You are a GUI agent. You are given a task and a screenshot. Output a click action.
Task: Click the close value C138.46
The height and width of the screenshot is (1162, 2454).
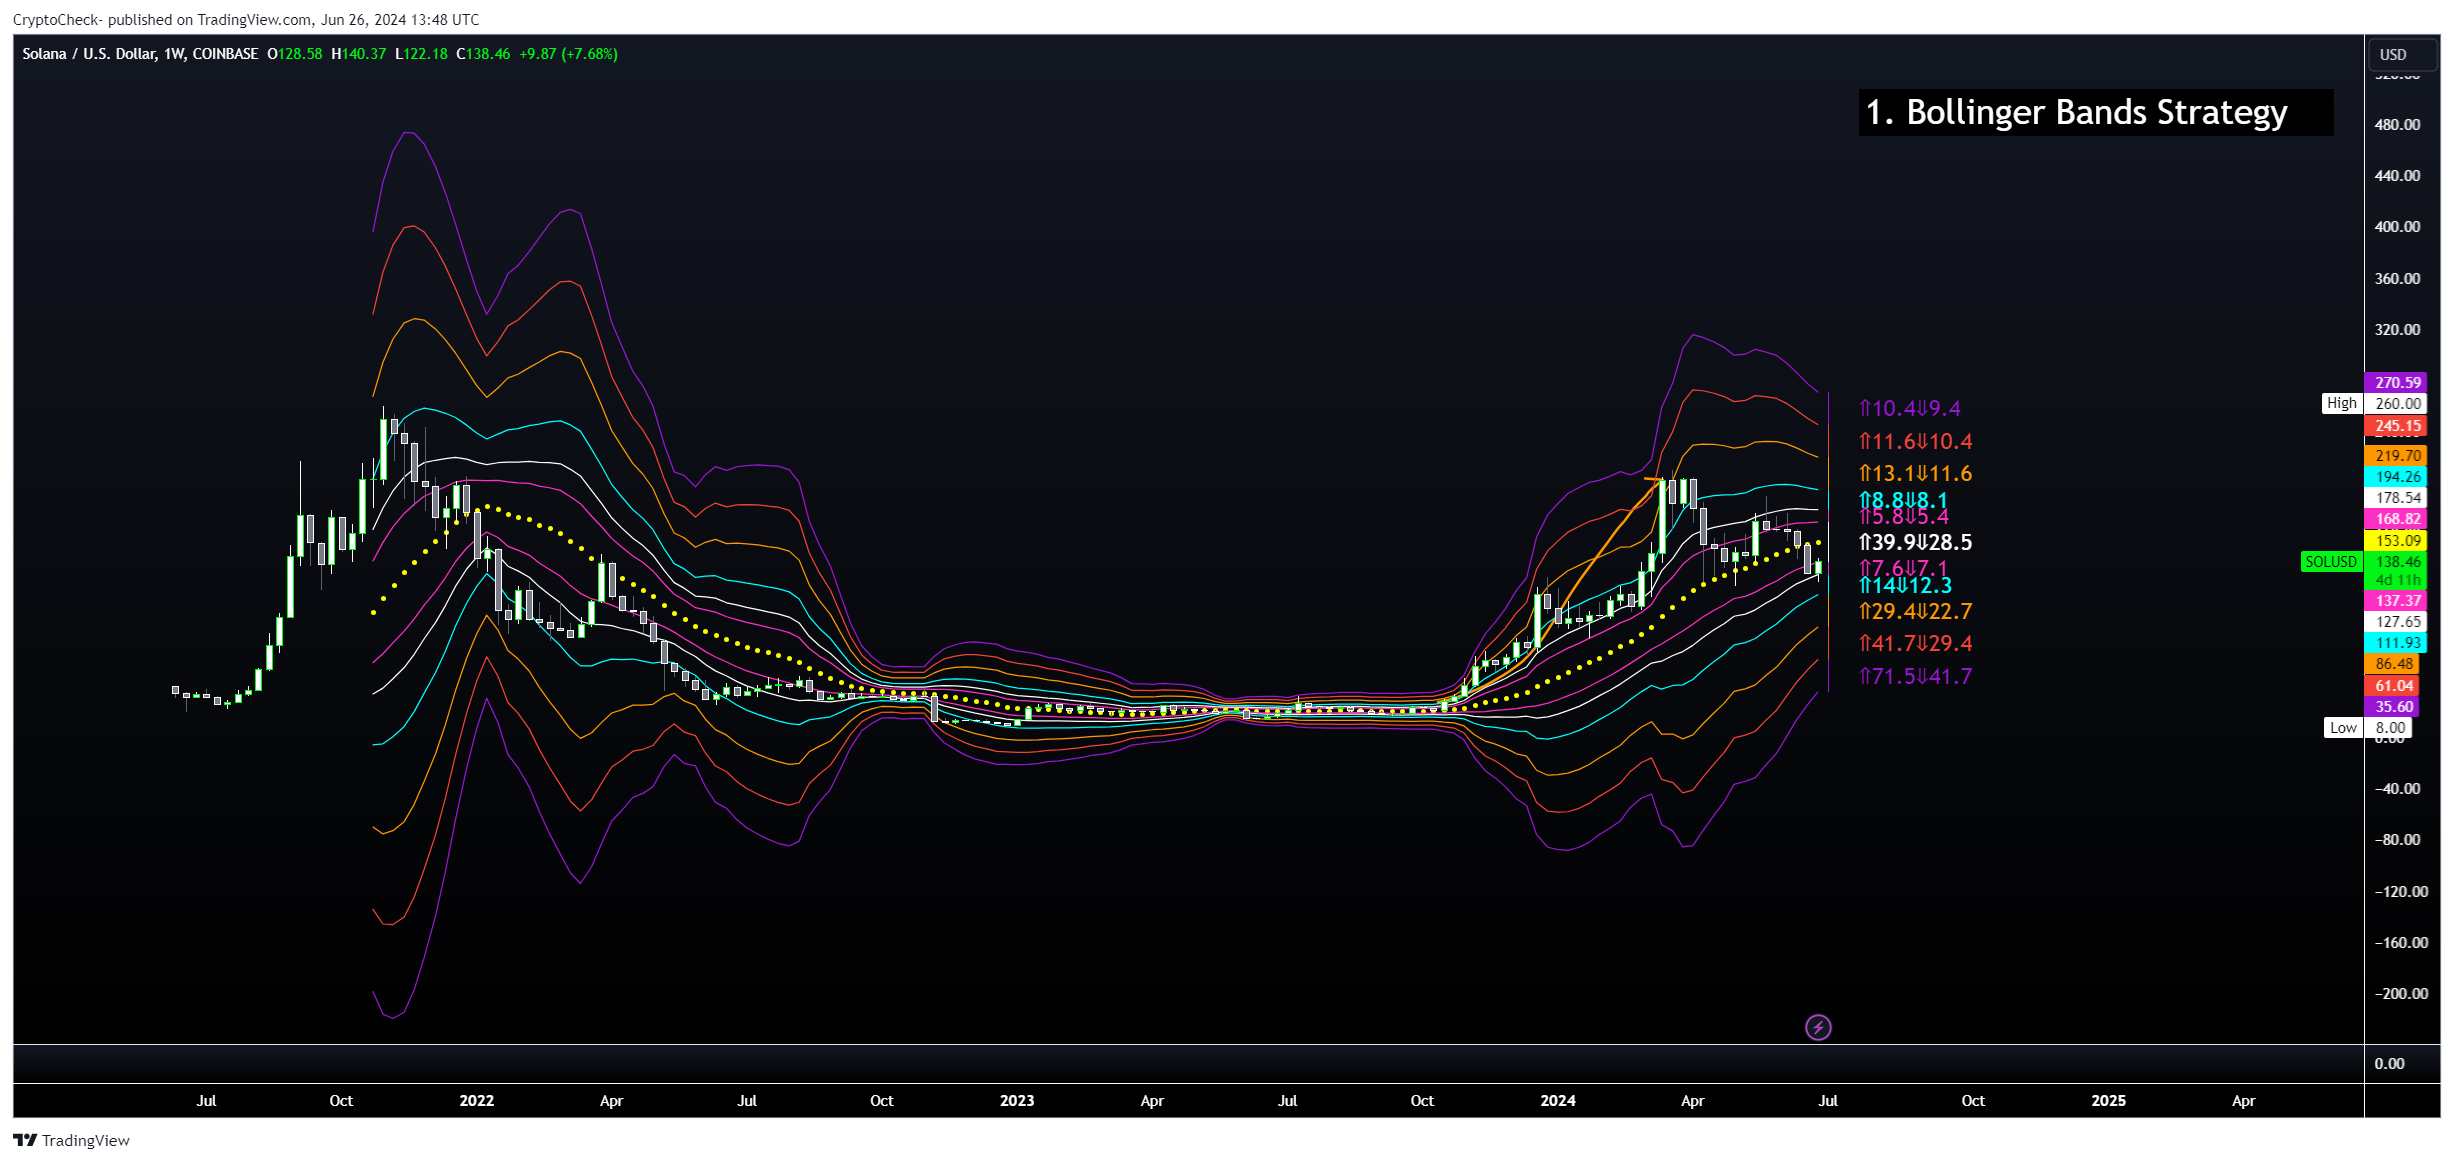[x=483, y=54]
